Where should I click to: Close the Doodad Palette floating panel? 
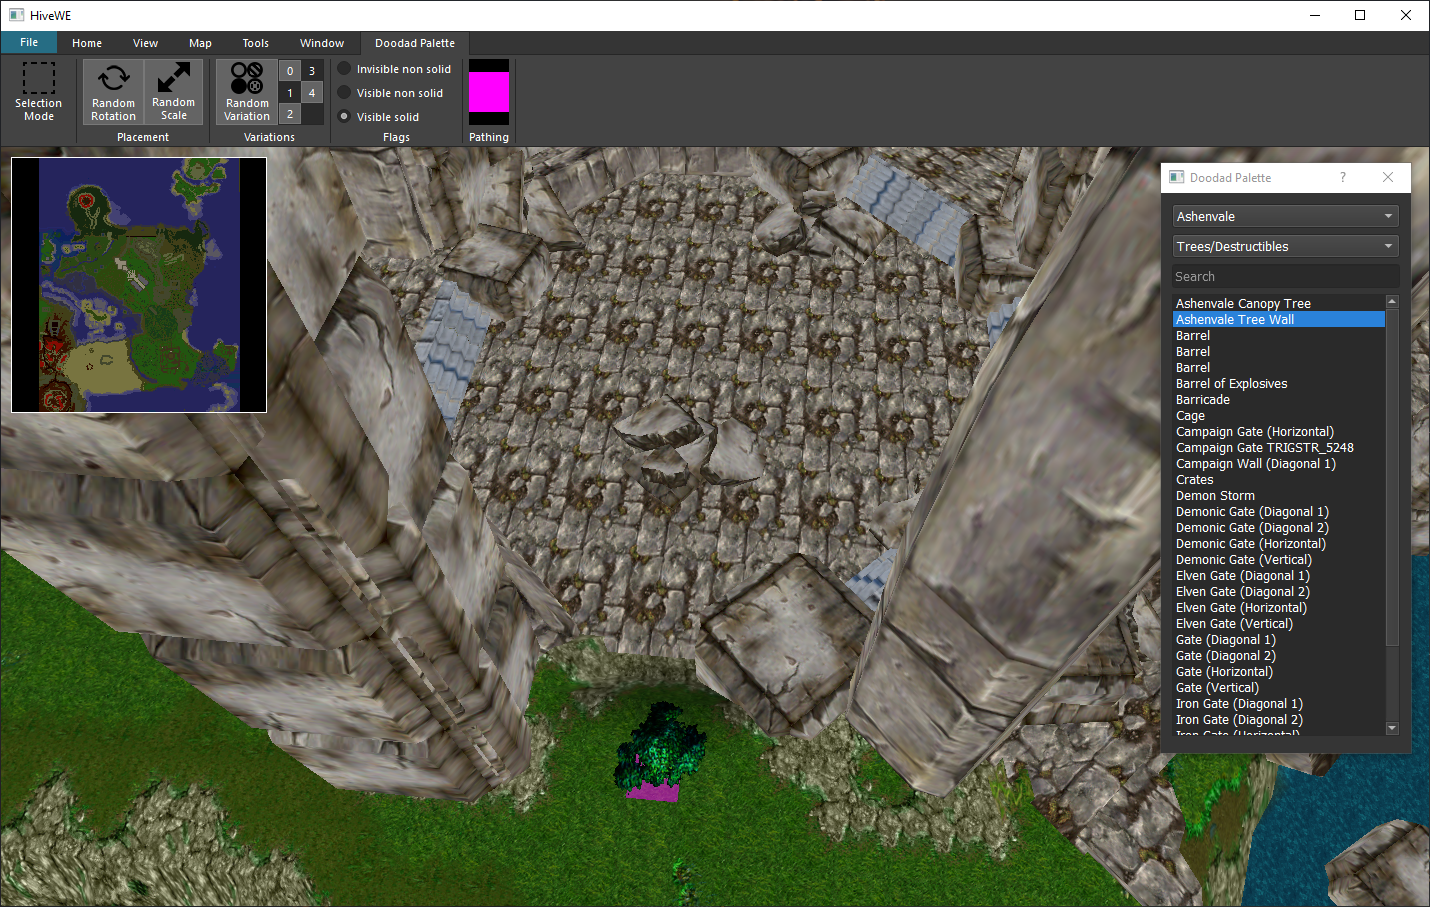[1388, 177]
